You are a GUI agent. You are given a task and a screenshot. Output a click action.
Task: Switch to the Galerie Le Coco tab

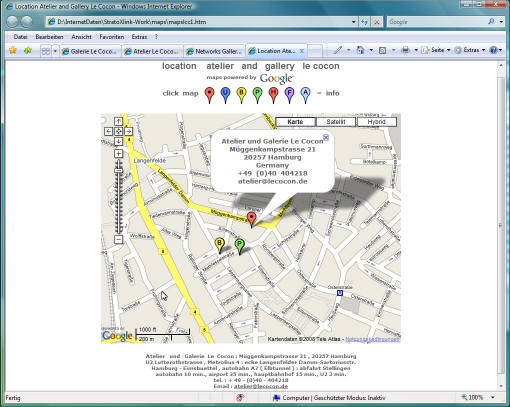(x=90, y=51)
